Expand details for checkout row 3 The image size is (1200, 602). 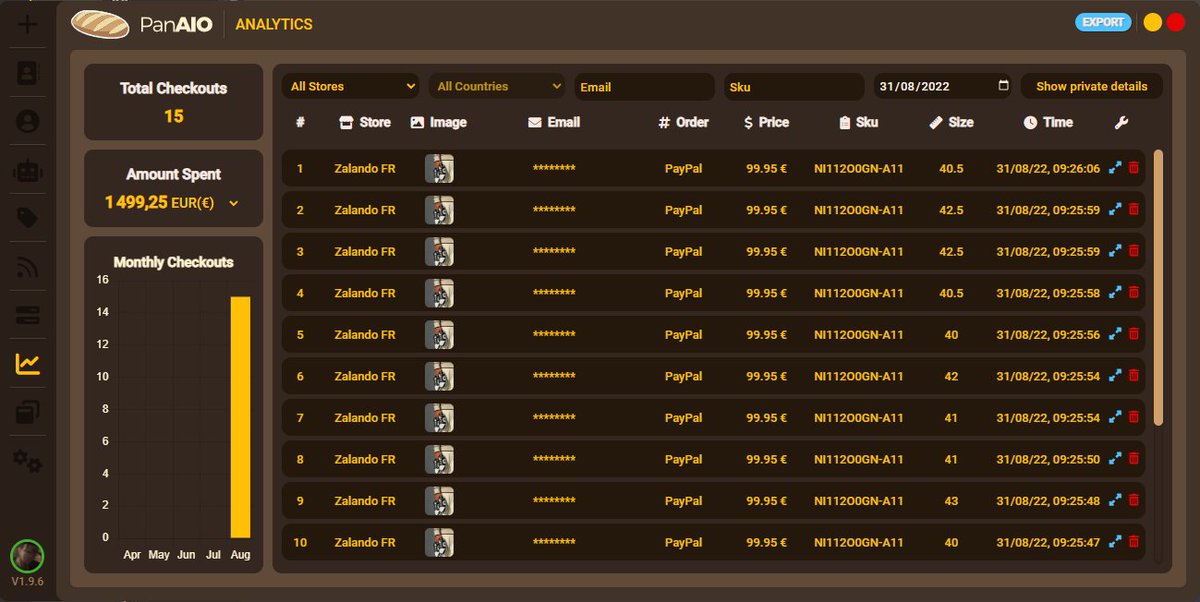coord(1115,251)
